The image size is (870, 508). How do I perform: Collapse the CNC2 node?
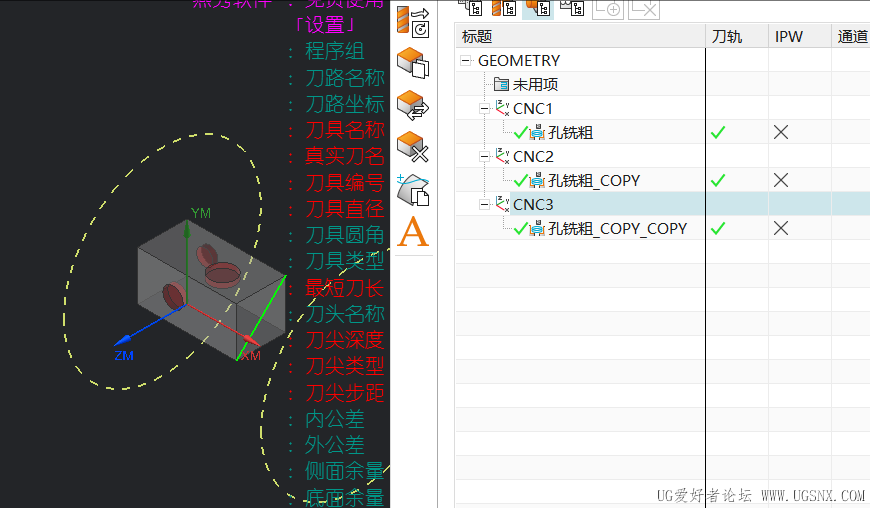(485, 156)
